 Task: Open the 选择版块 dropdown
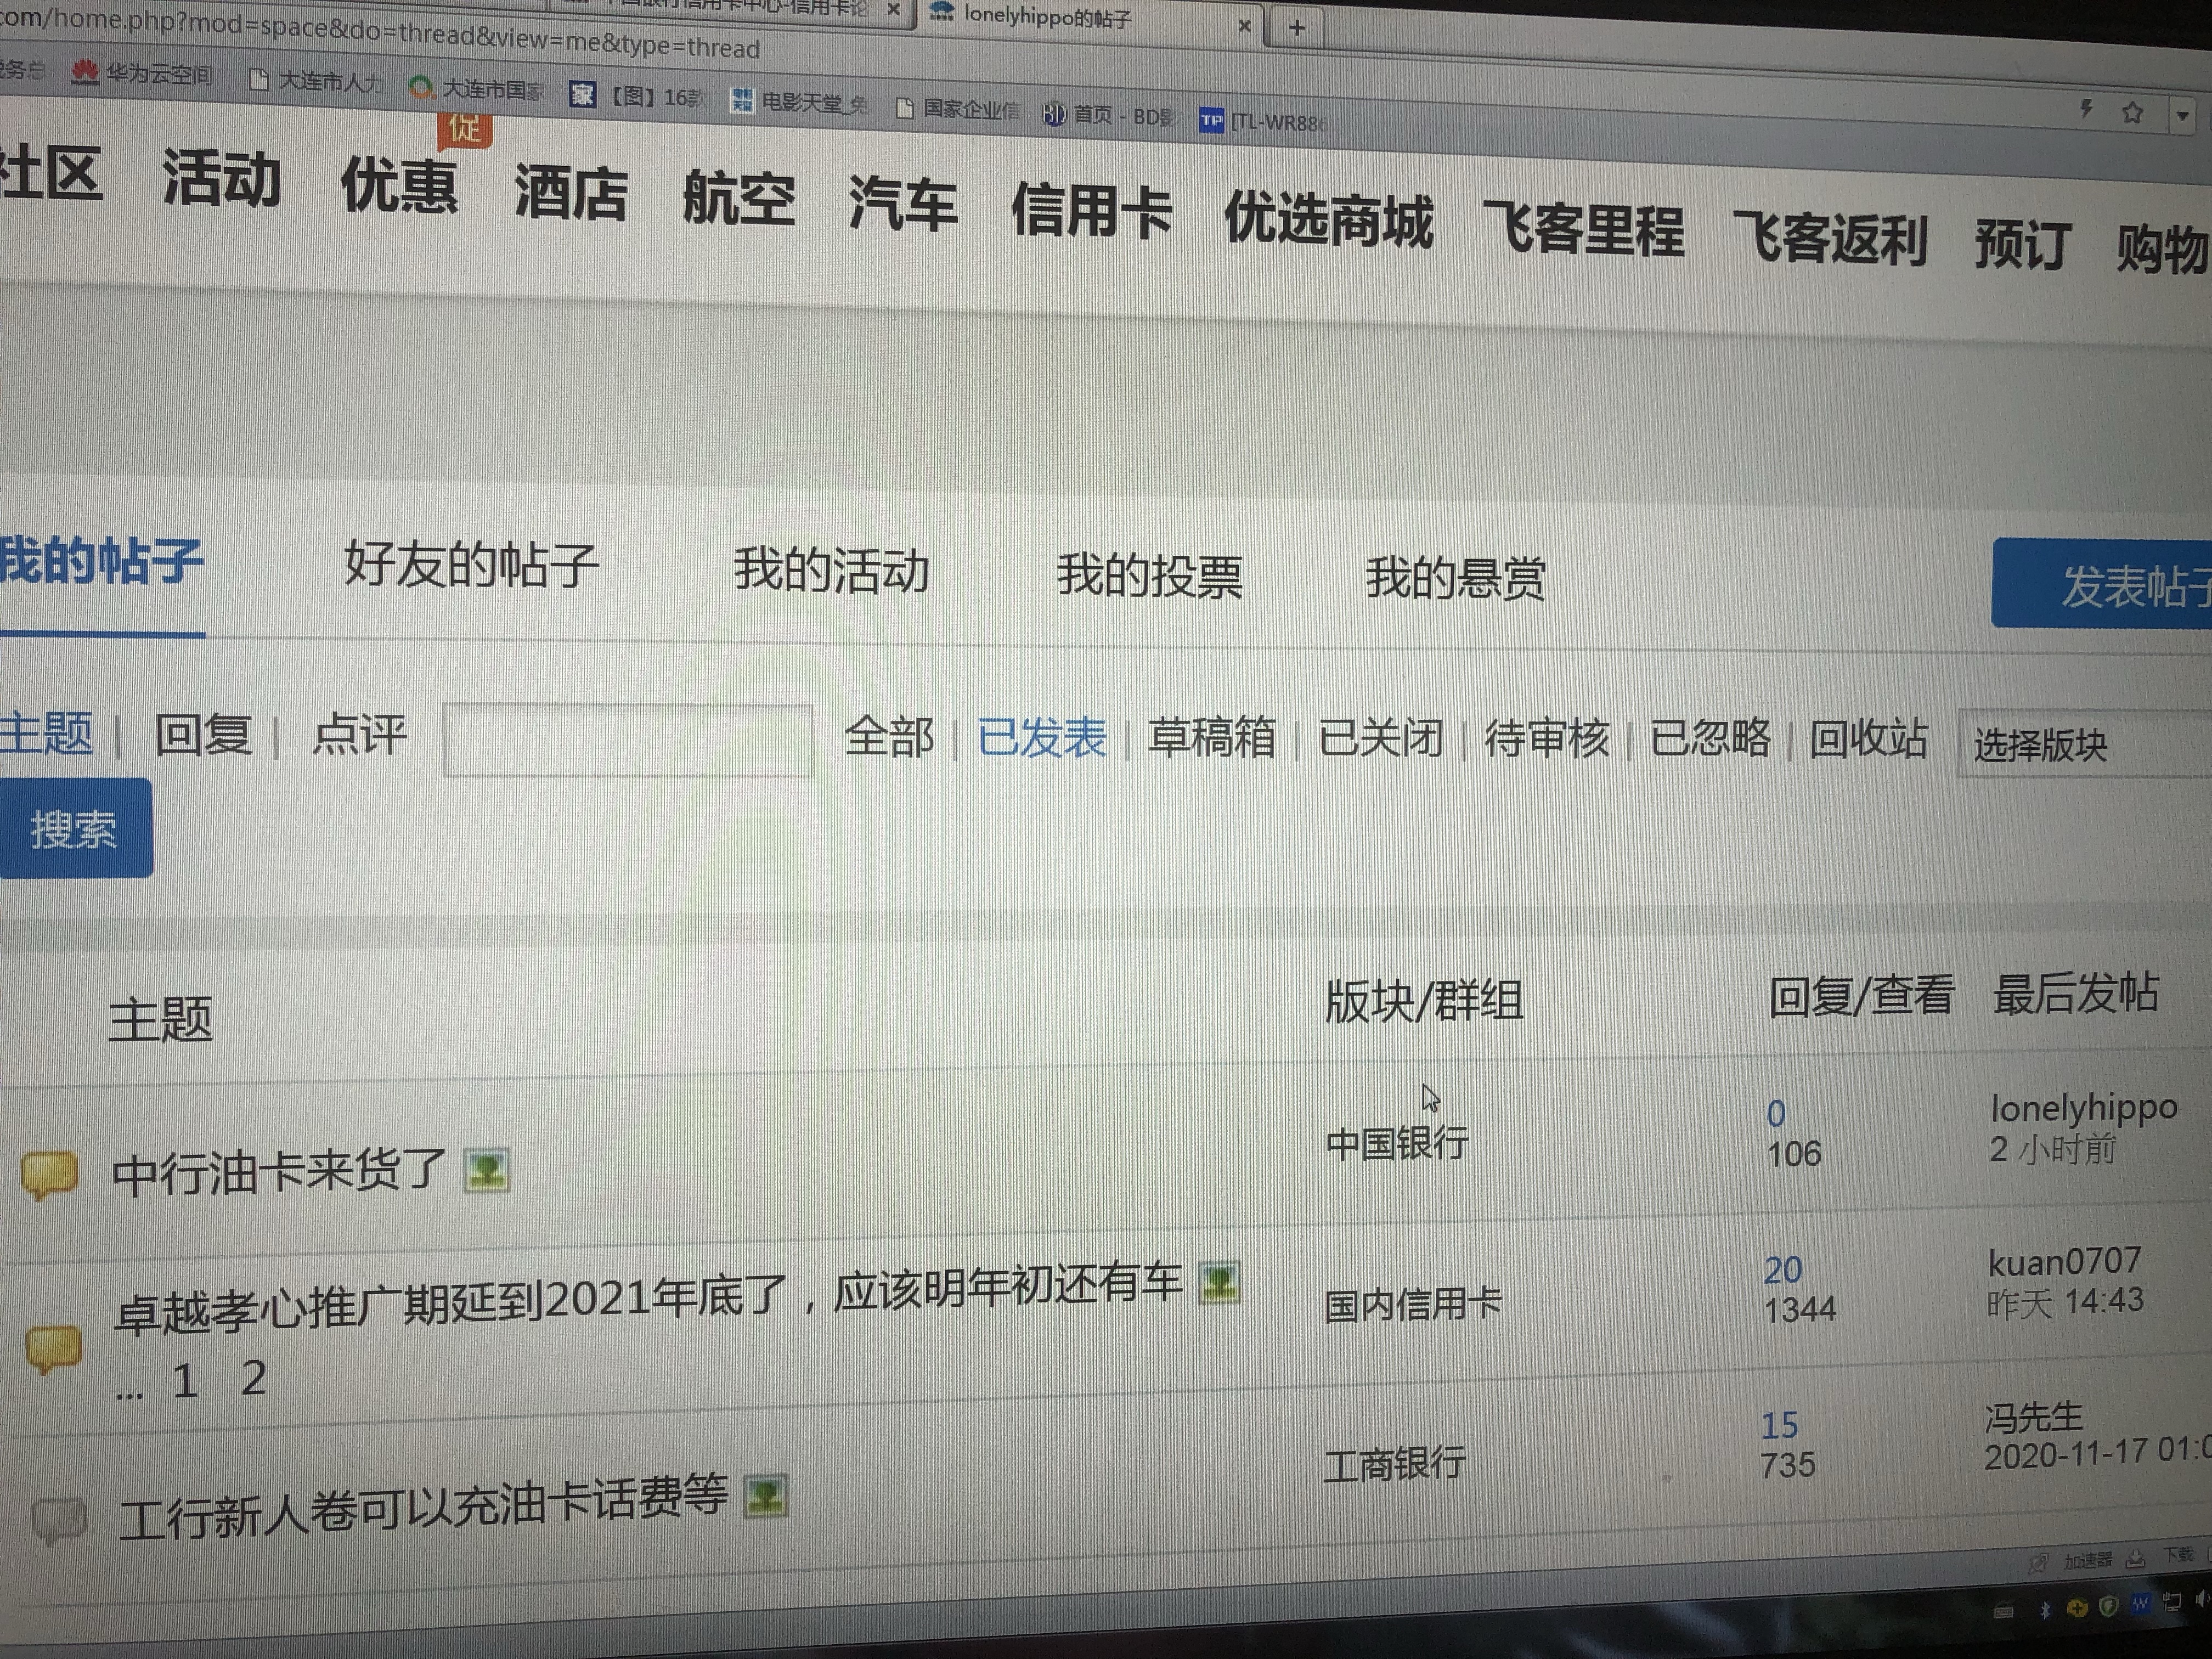pos(2084,743)
